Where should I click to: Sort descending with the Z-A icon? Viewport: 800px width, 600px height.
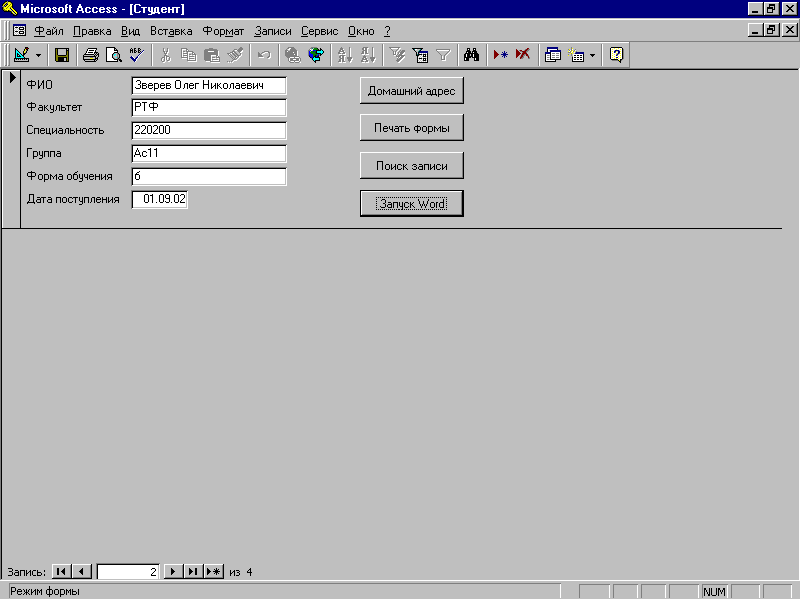pos(368,55)
